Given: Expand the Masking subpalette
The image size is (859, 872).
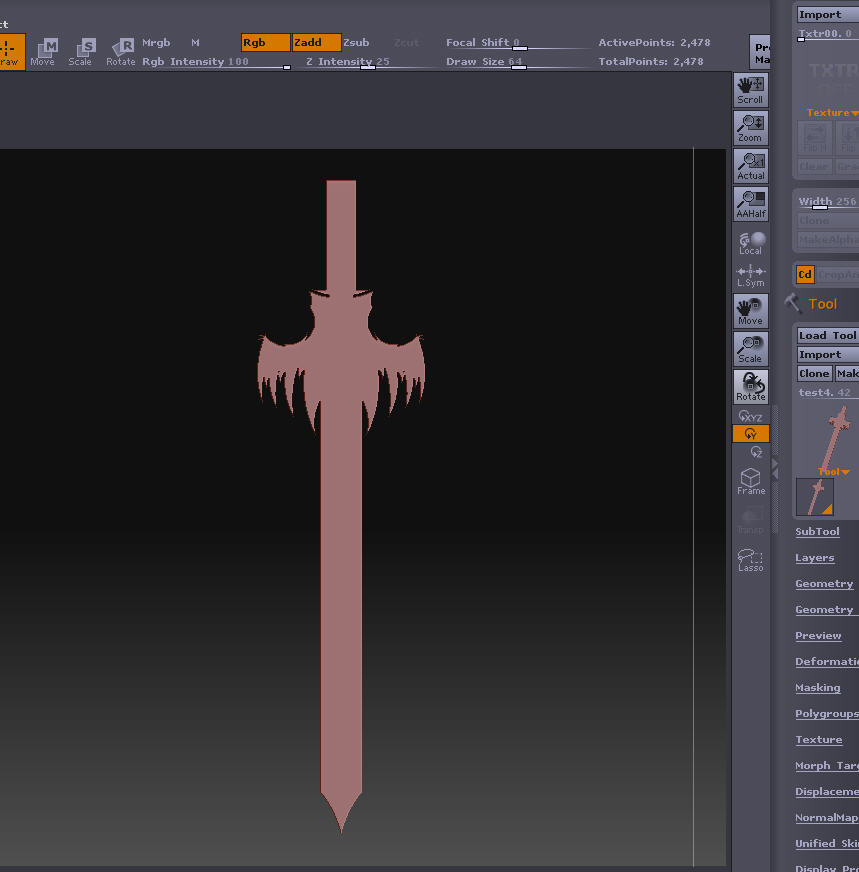Looking at the screenshot, I should coord(817,688).
